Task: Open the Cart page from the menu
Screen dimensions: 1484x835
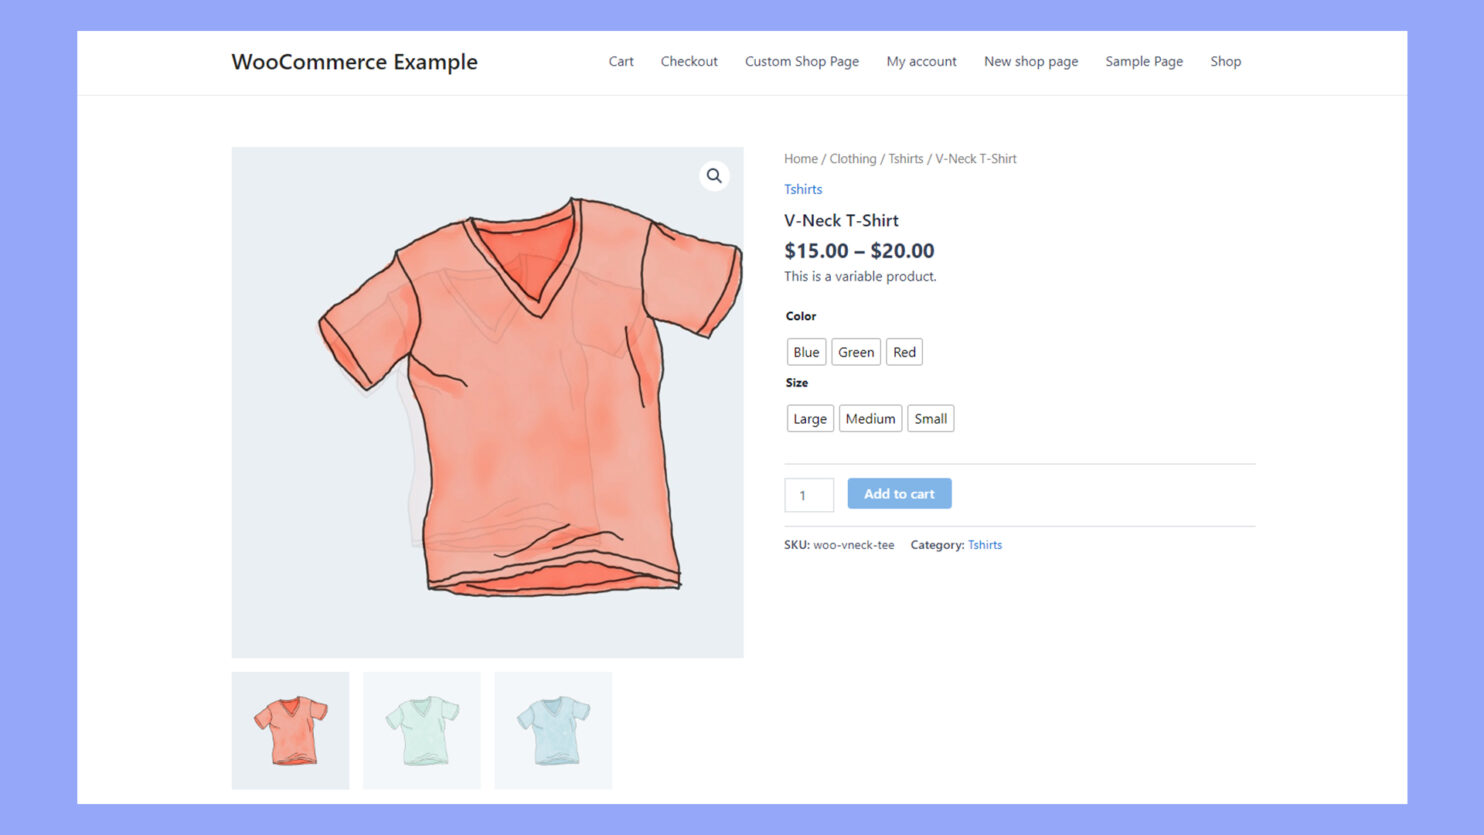Action: point(620,61)
